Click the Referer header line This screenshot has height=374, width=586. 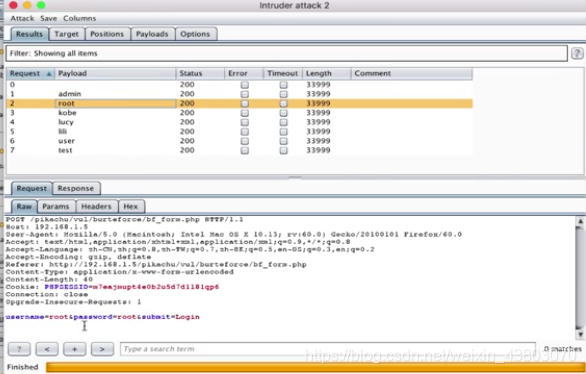[x=156, y=265]
